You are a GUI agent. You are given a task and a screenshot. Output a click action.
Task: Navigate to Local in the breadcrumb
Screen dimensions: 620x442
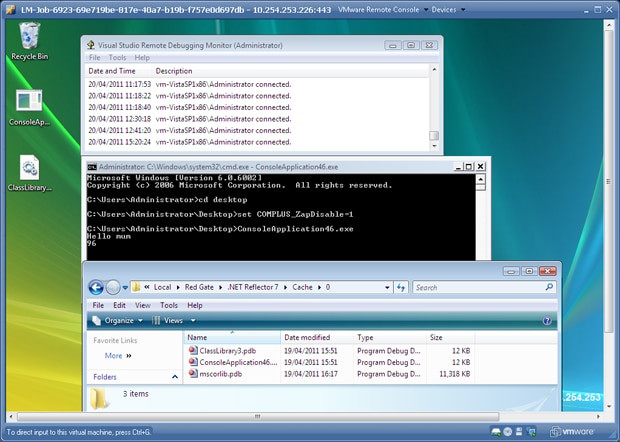(x=163, y=287)
